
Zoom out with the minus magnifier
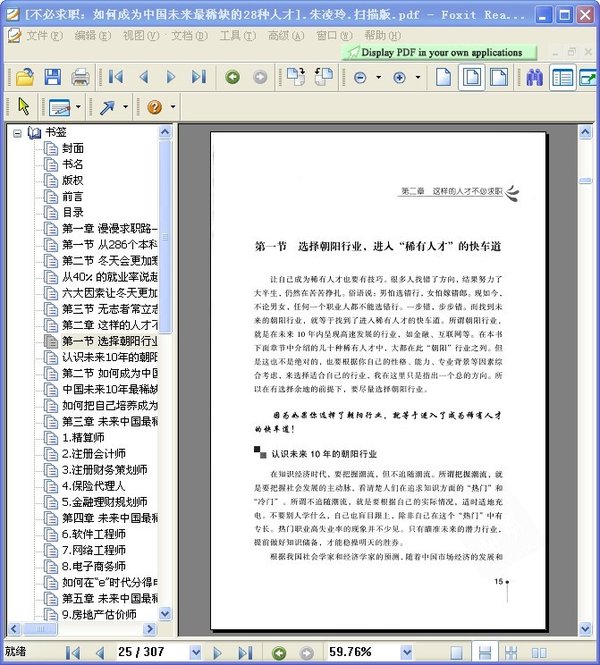[x=360, y=78]
